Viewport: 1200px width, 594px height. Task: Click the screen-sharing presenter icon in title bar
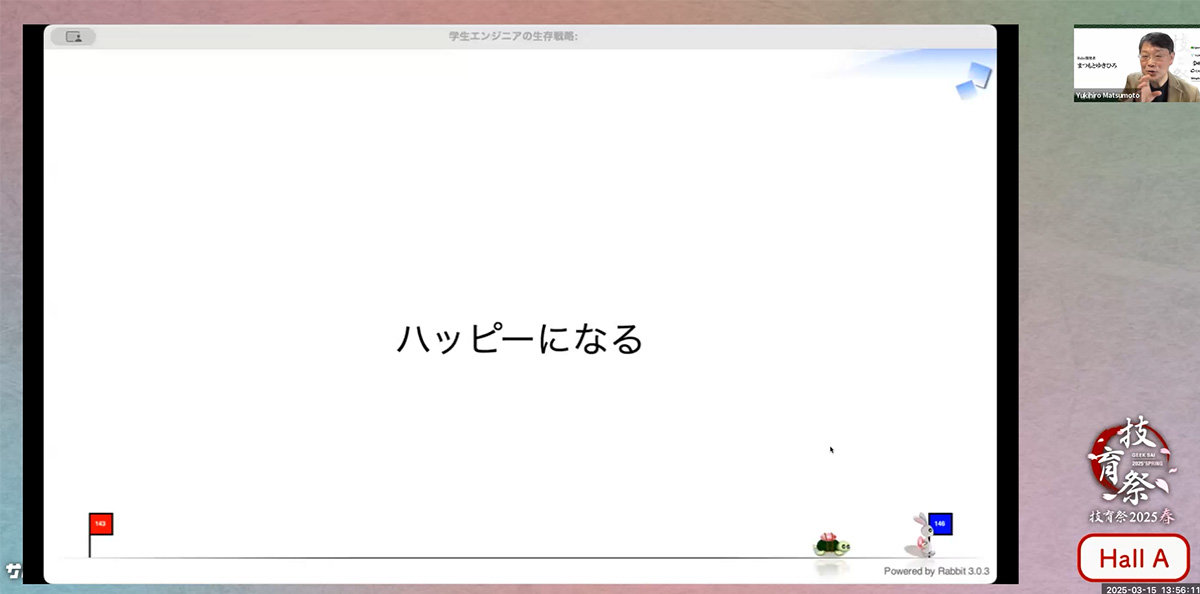[73, 37]
